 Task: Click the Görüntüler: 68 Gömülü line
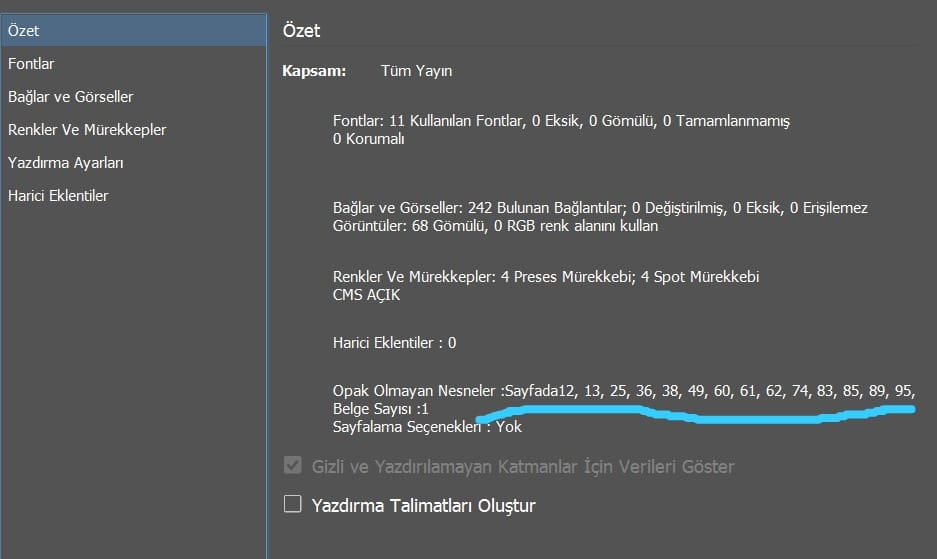click(495, 226)
